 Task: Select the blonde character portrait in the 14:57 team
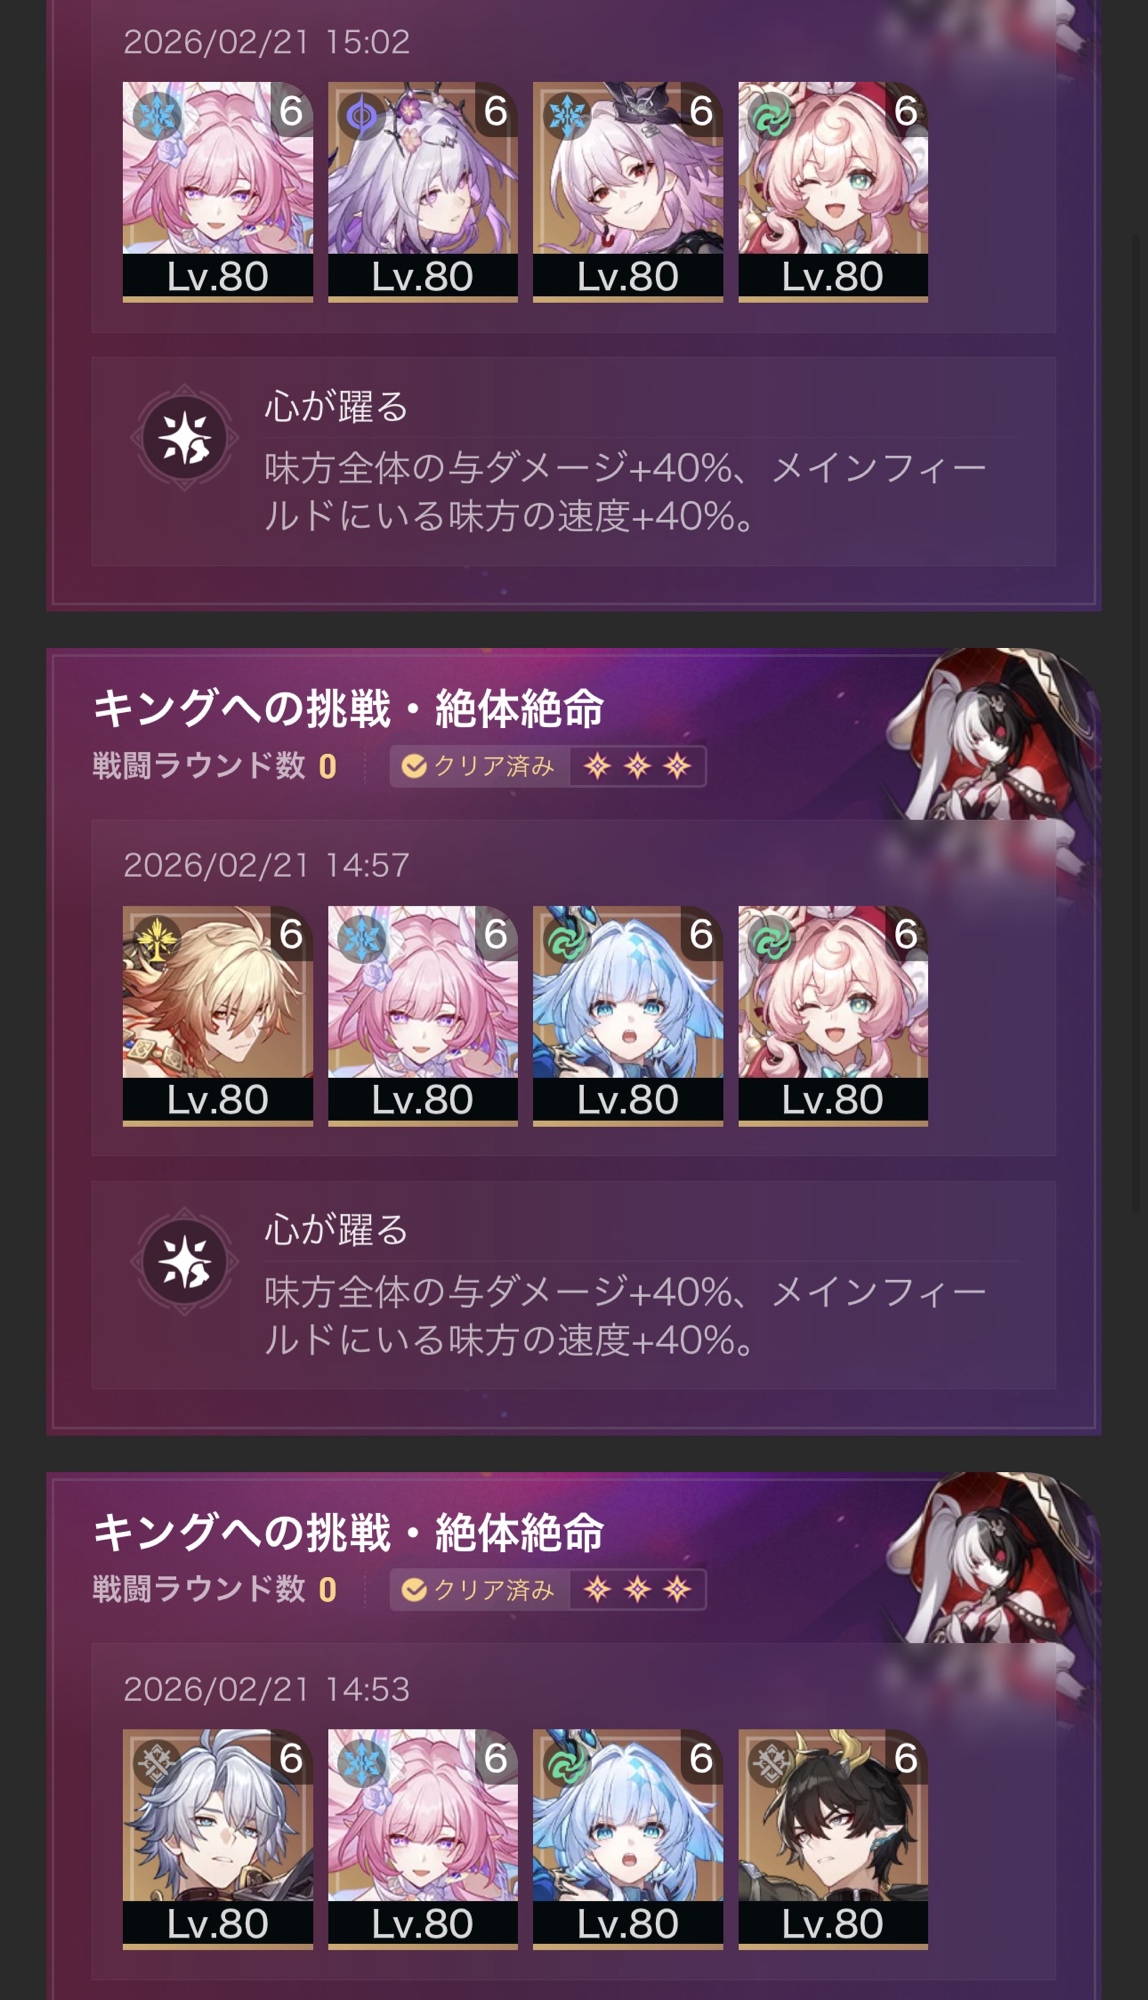click(218, 1015)
